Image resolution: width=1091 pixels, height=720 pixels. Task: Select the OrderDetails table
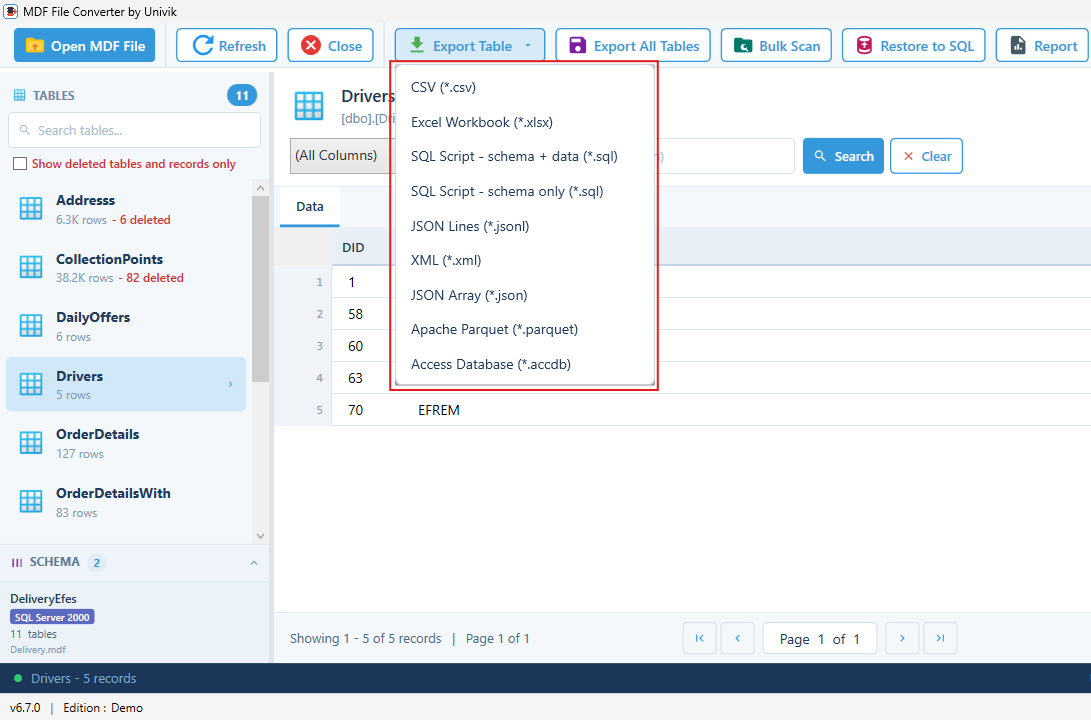point(126,442)
